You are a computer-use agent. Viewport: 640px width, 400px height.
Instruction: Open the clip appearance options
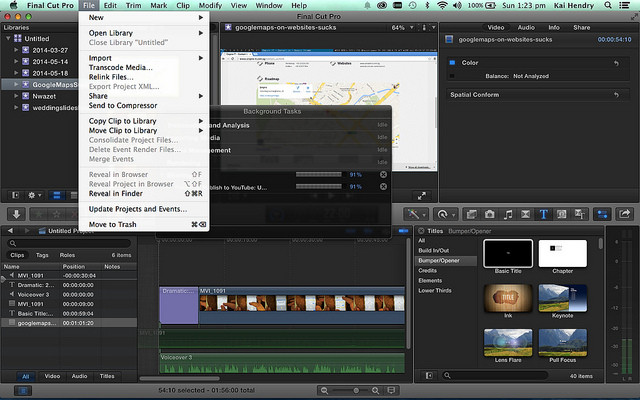(x=391, y=391)
